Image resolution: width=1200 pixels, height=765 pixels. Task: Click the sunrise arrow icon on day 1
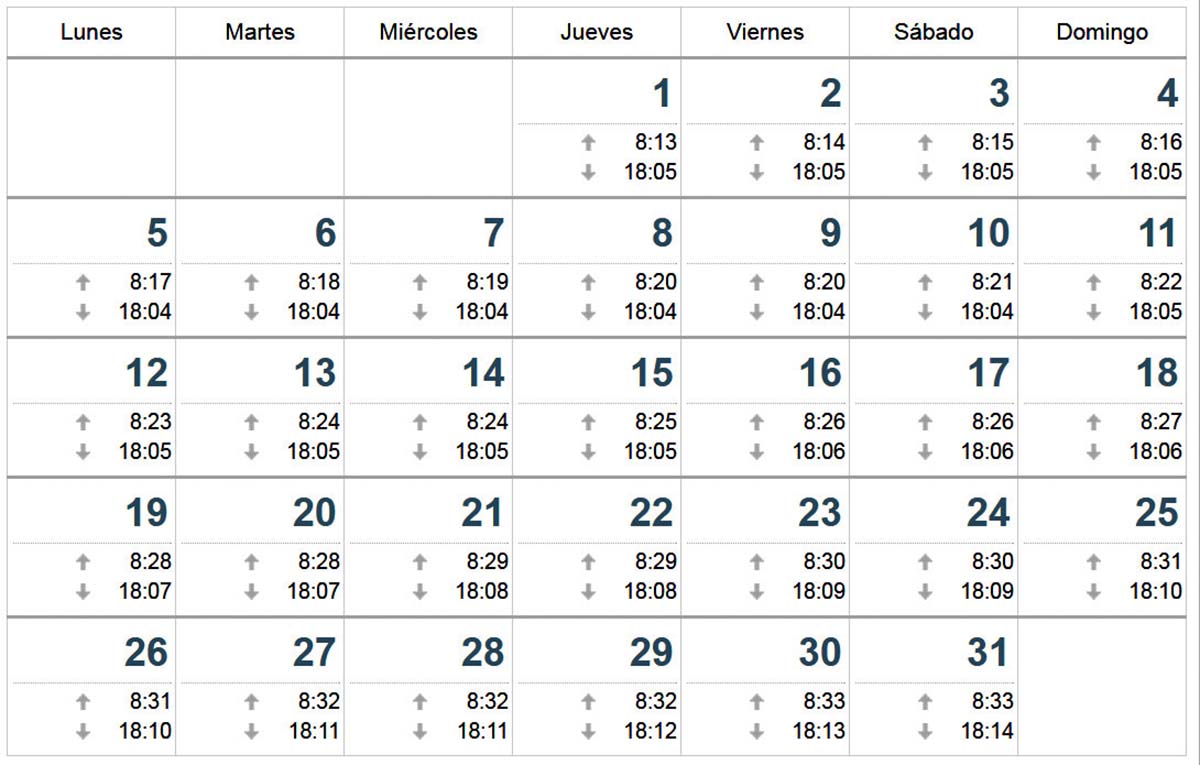point(588,143)
